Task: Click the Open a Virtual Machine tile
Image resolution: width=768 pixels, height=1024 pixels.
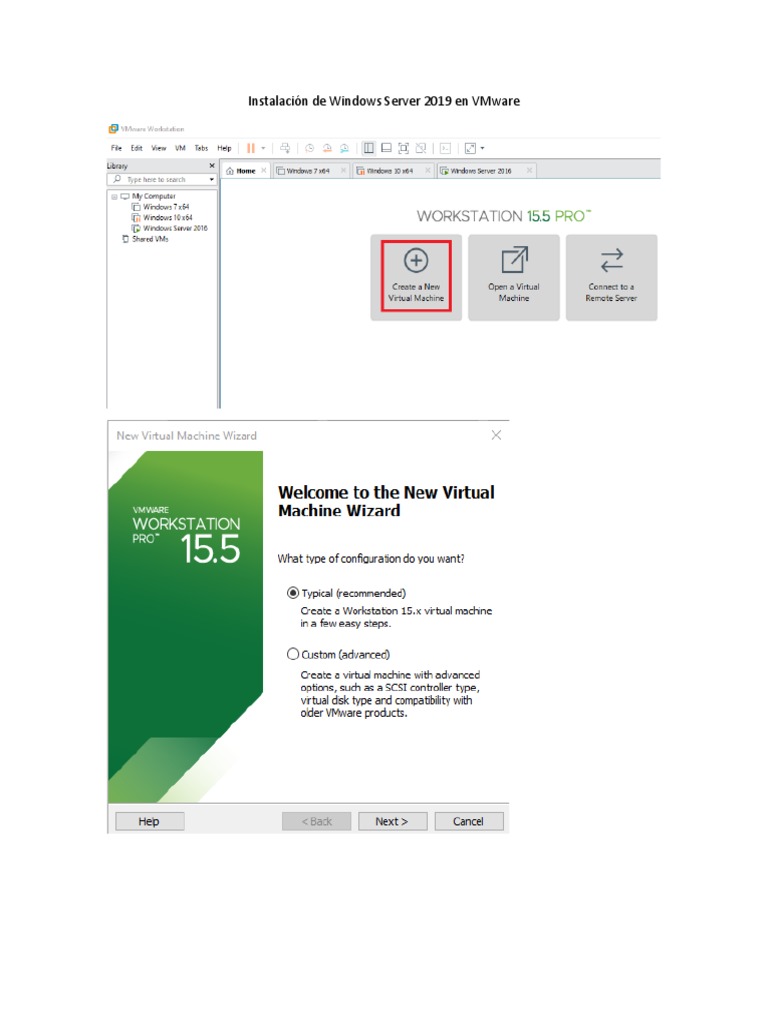Action: 514,277
